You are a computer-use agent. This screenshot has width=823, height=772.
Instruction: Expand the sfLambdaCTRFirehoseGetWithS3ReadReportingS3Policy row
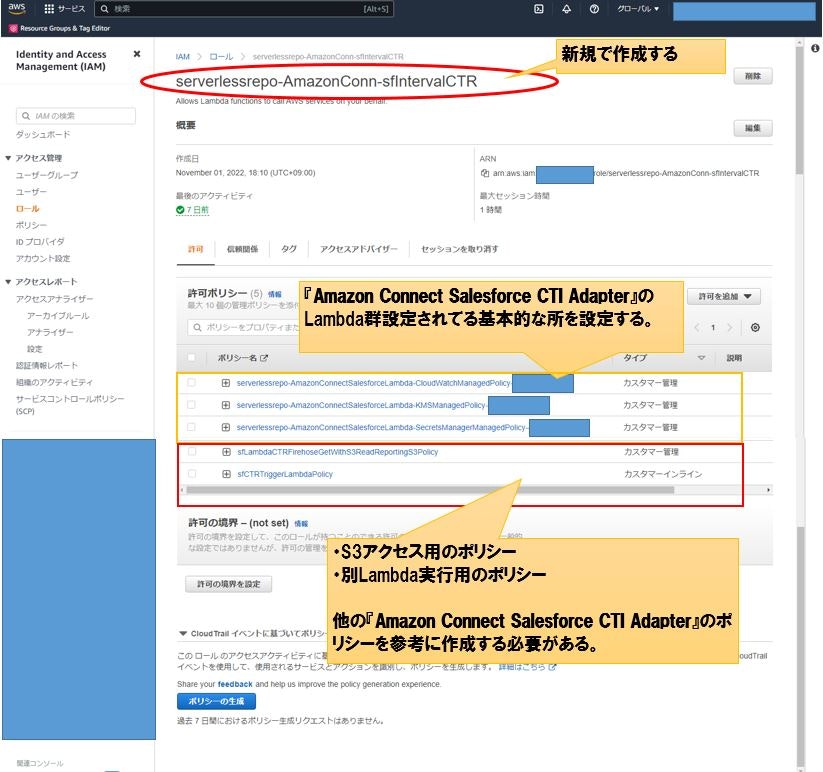[226, 452]
